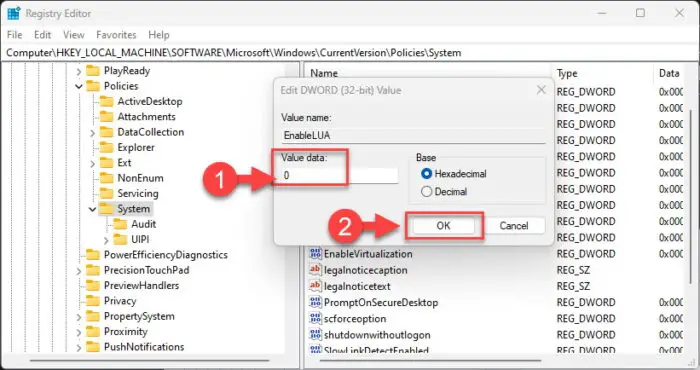The height and width of the screenshot is (370, 700).
Task: Open the View menu
Action: [74, 35]
